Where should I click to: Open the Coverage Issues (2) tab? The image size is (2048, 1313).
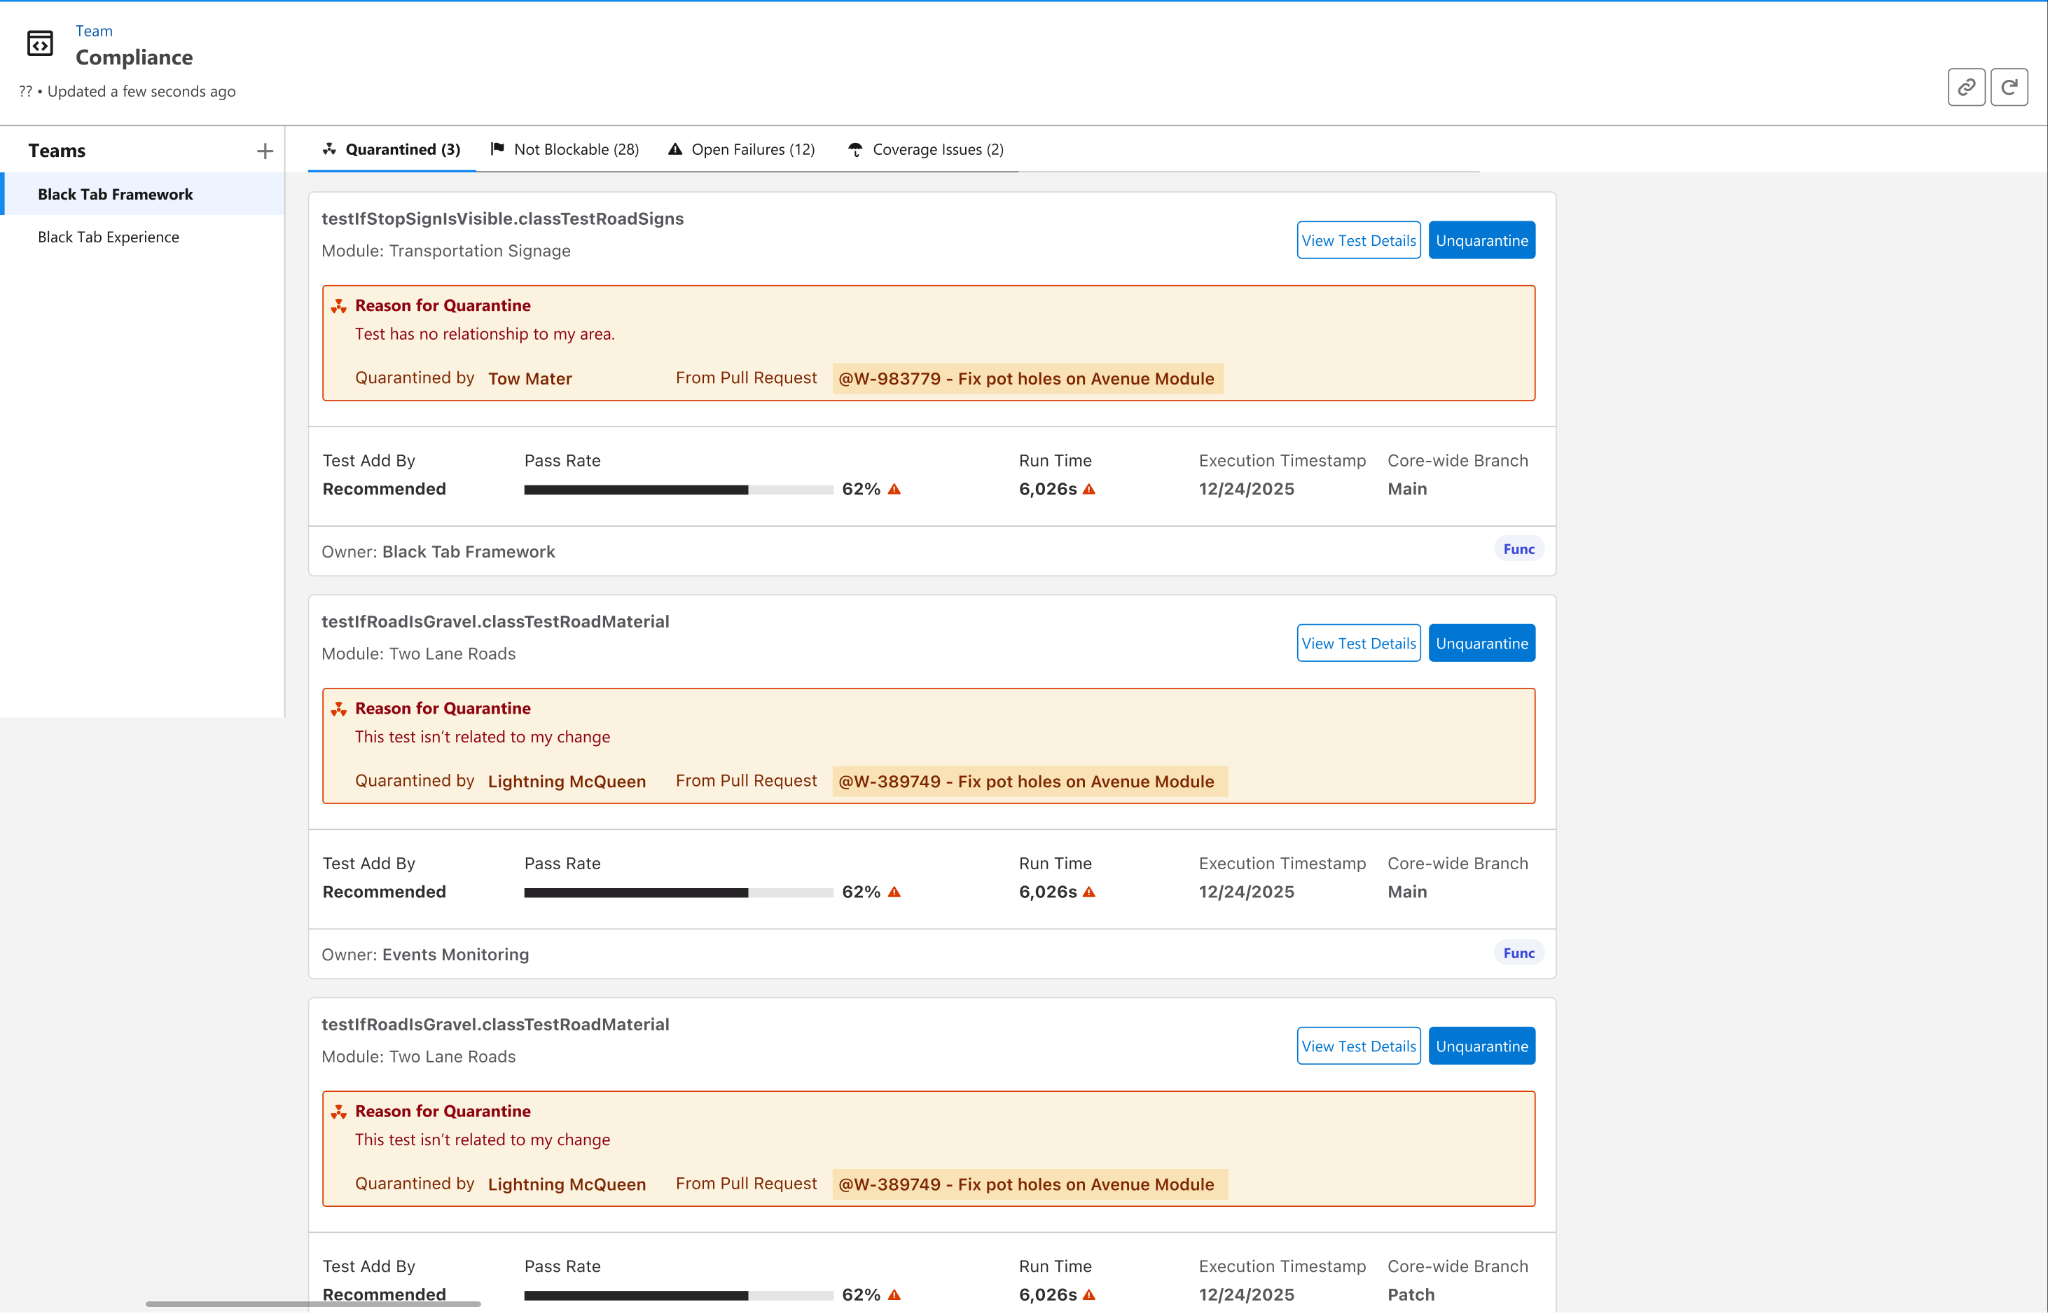925,149
